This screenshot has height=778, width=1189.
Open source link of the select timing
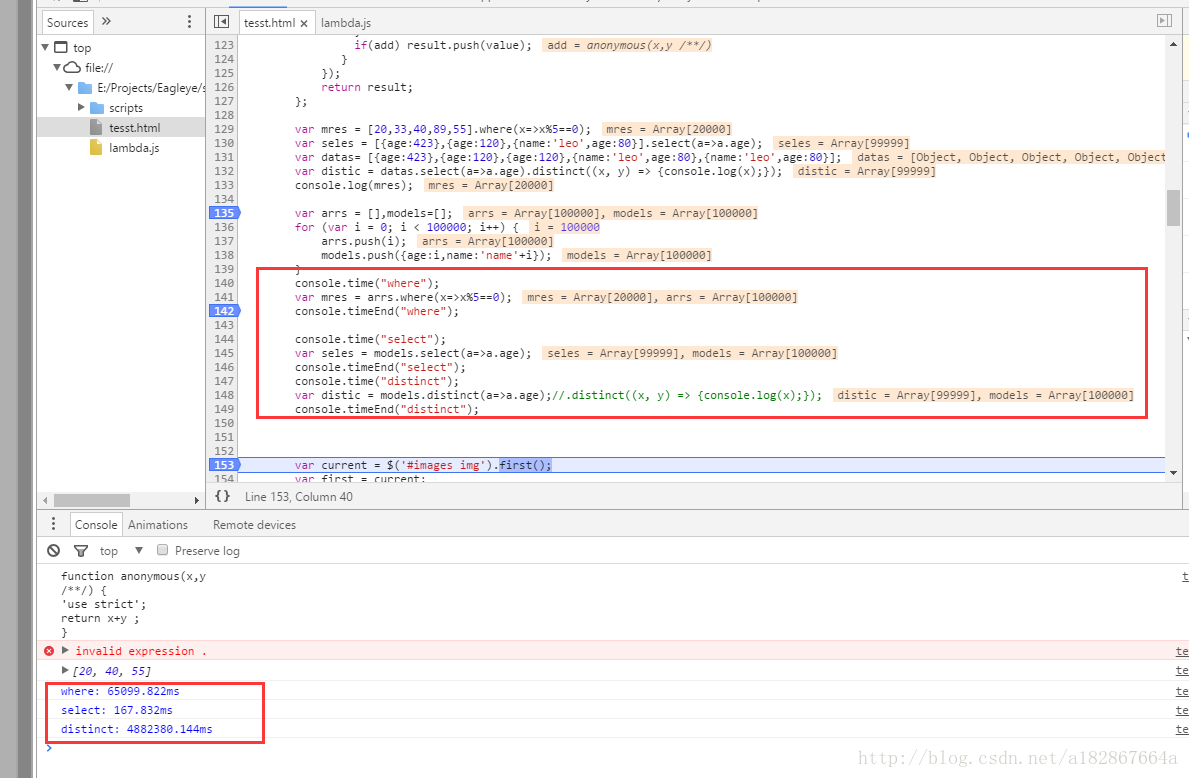pos(1181,710)
